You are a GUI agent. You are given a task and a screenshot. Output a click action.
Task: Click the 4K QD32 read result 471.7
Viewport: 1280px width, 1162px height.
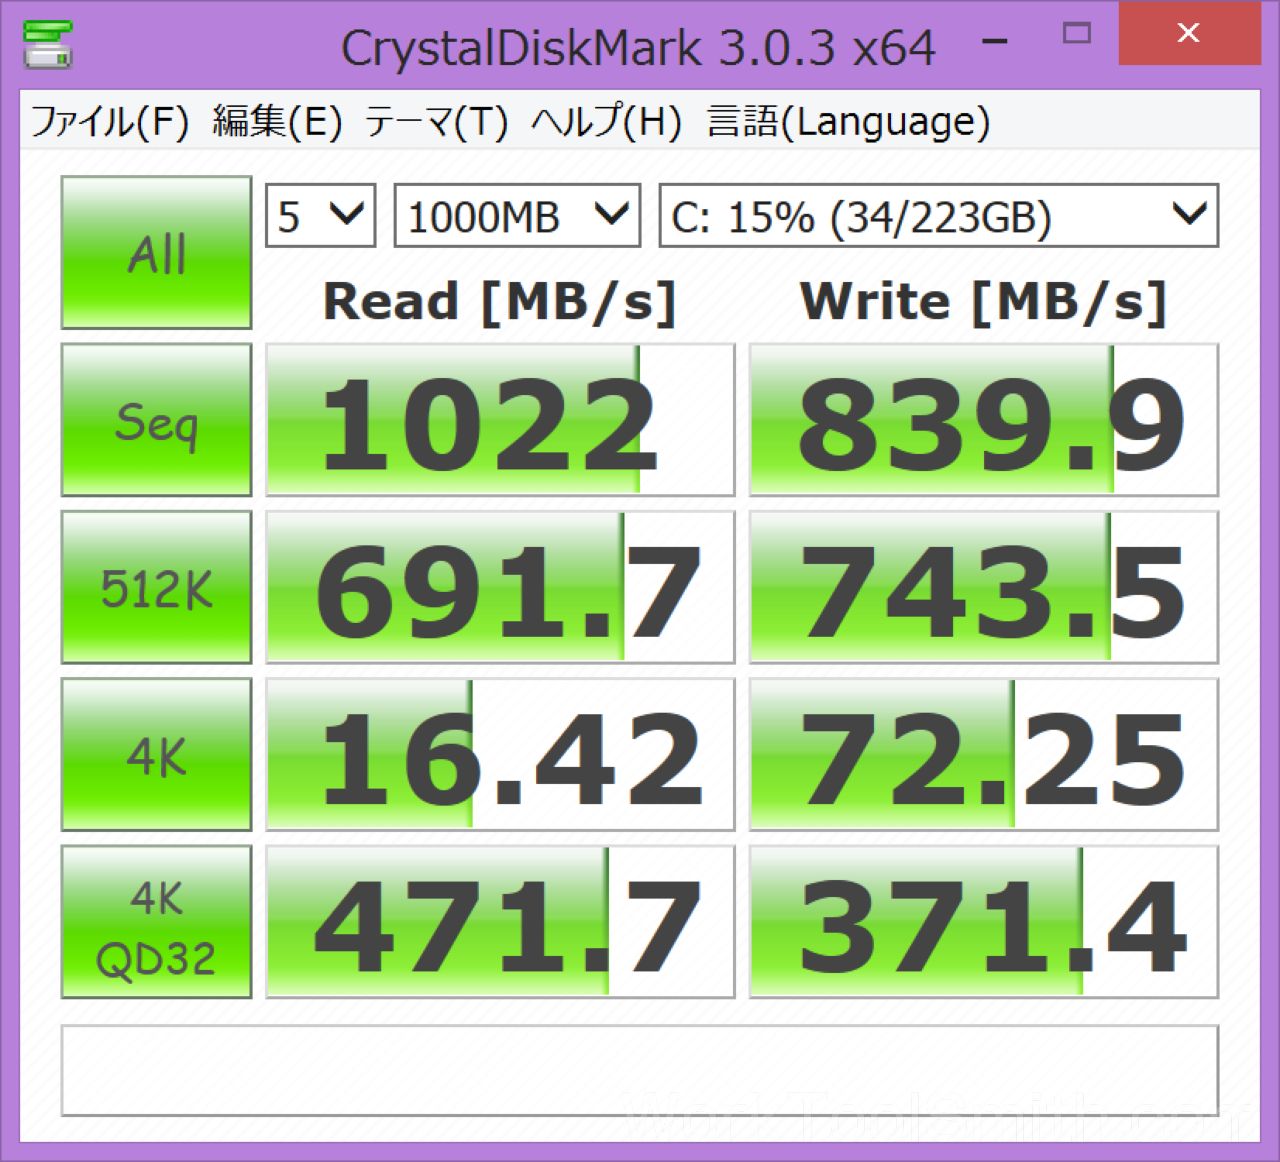click(x=500, y=922)
